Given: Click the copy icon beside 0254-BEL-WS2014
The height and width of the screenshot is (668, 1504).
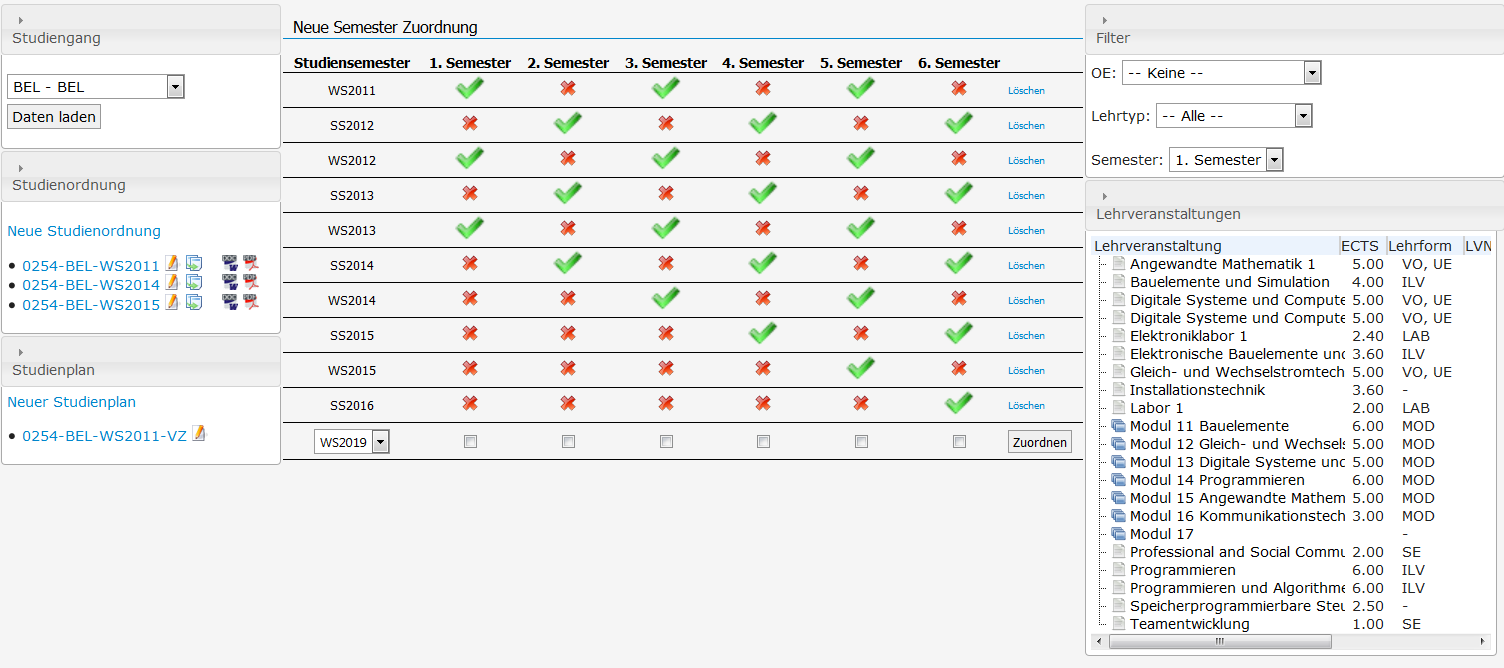Looking at the screenshot, I should [x=194, y=283].
